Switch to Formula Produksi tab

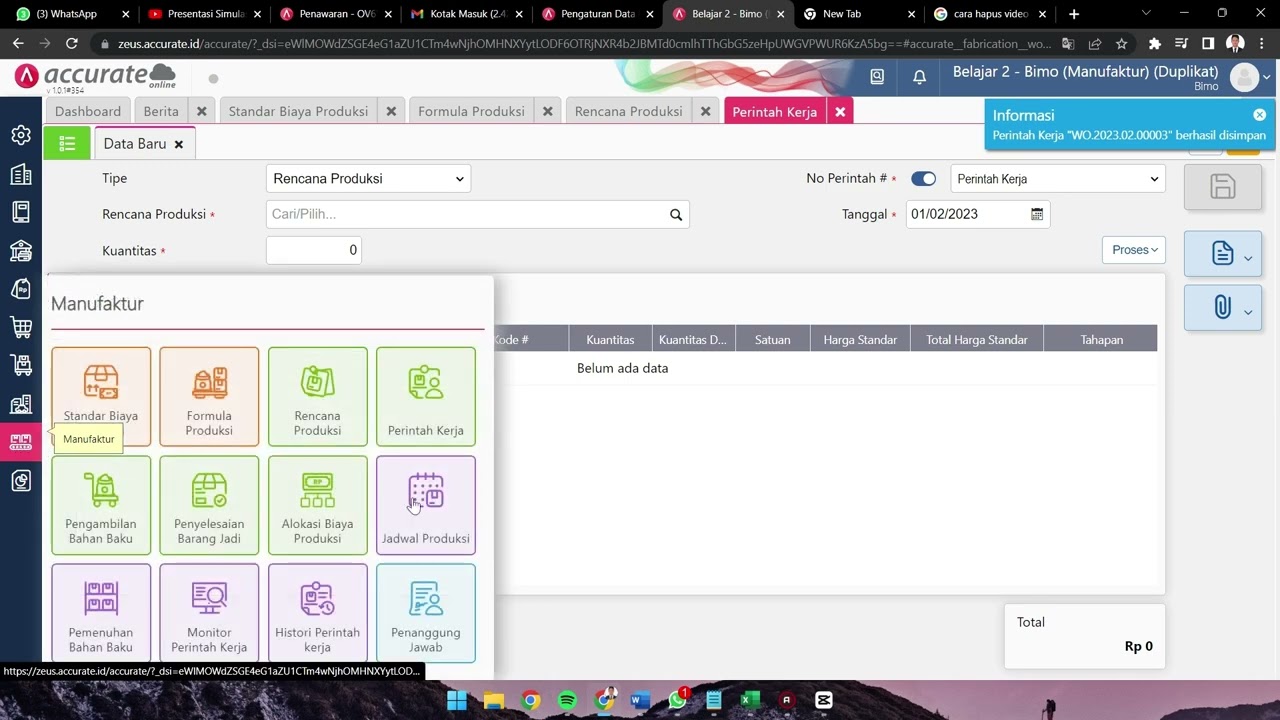[471, 111]
